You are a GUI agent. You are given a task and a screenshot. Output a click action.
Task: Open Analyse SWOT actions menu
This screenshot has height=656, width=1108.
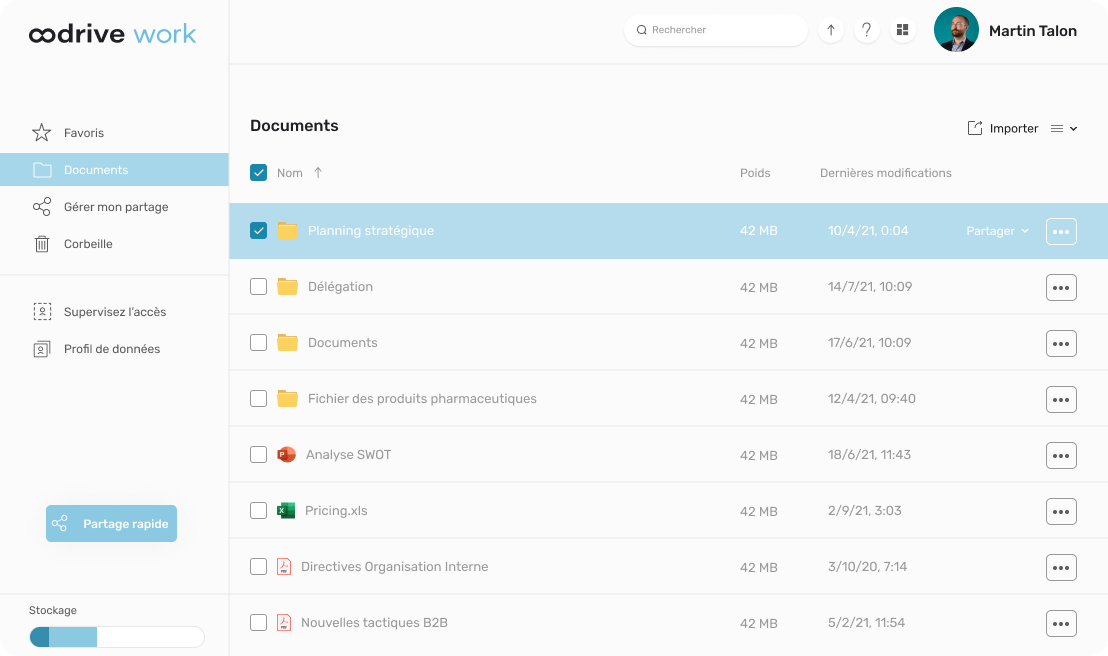point(1061,455)
